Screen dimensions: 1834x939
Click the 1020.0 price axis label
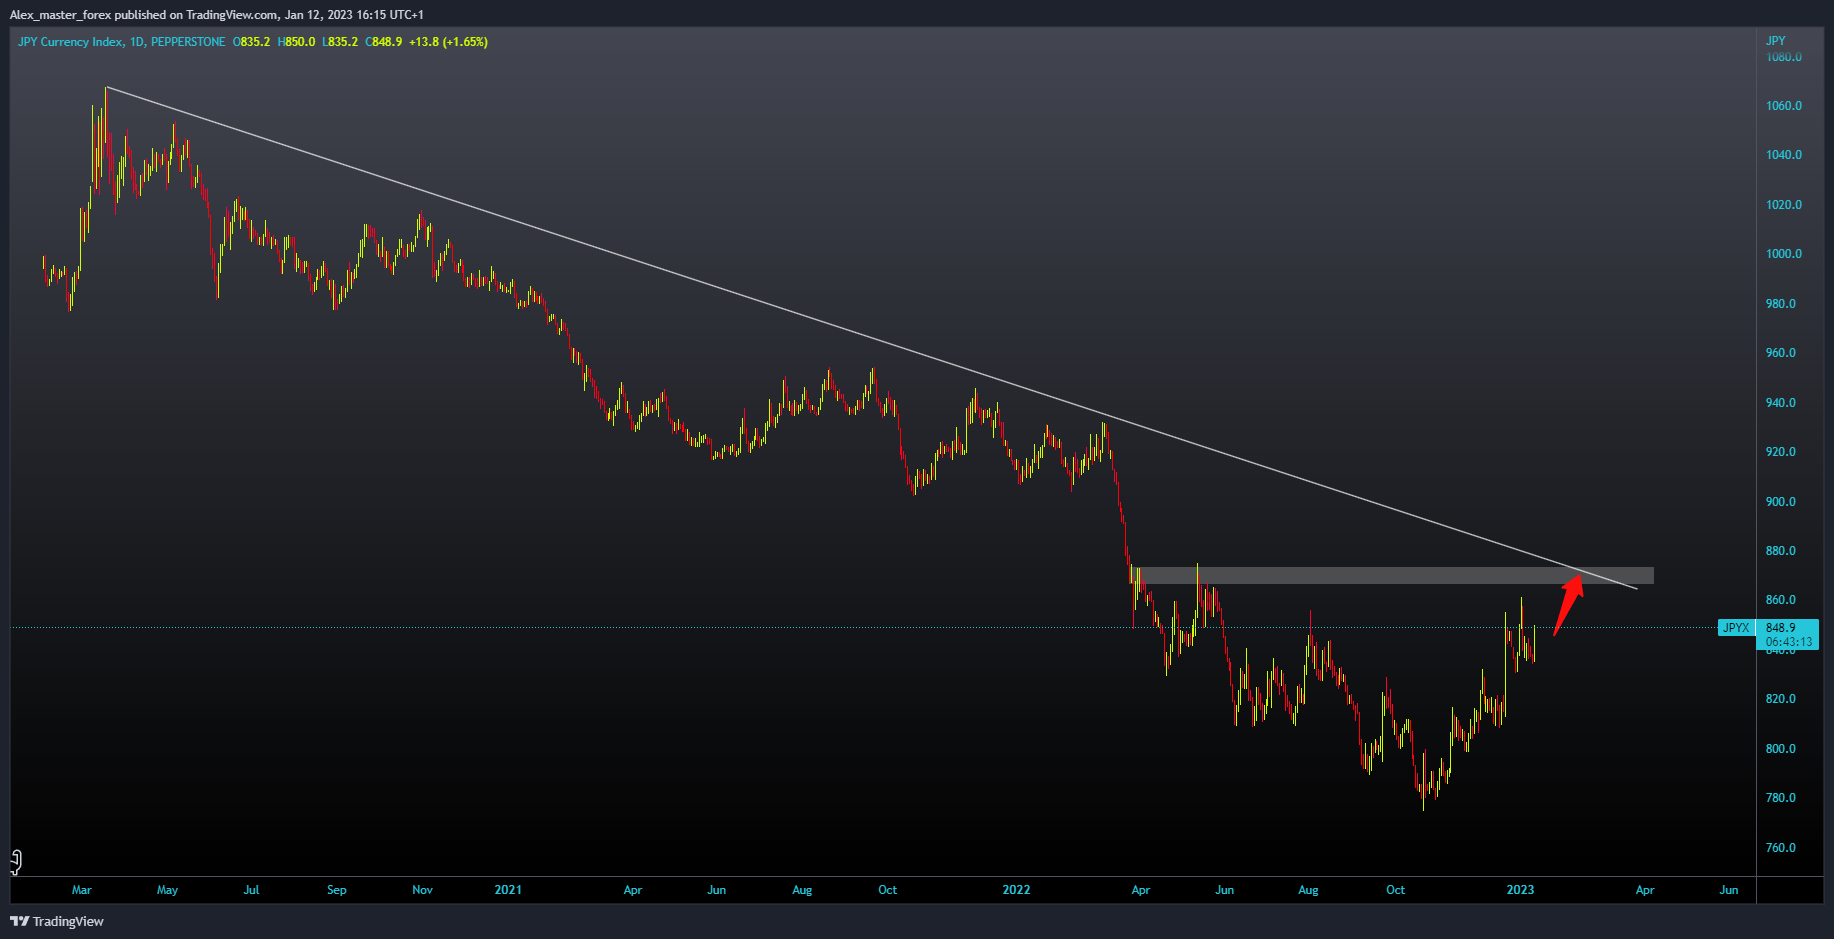point(1784,205)
